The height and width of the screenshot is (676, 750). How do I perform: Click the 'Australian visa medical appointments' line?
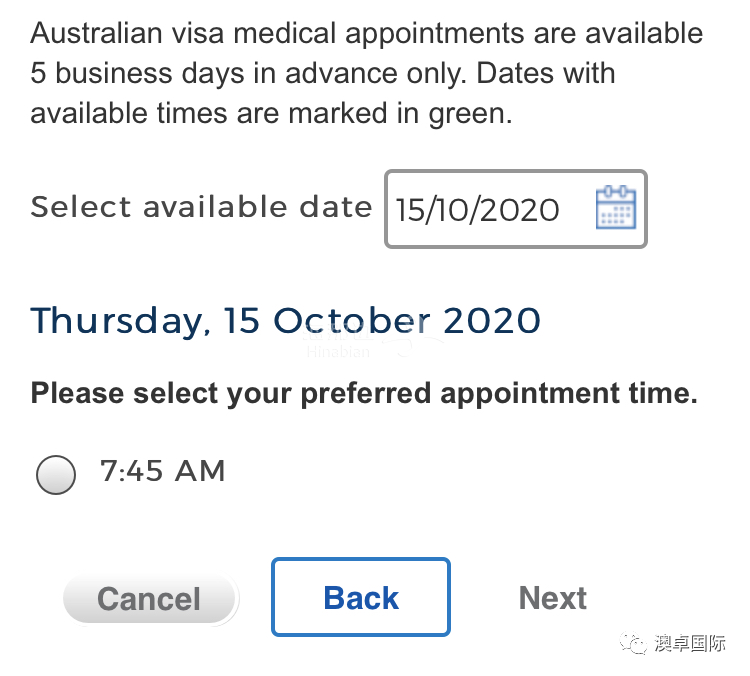point(366,34)
